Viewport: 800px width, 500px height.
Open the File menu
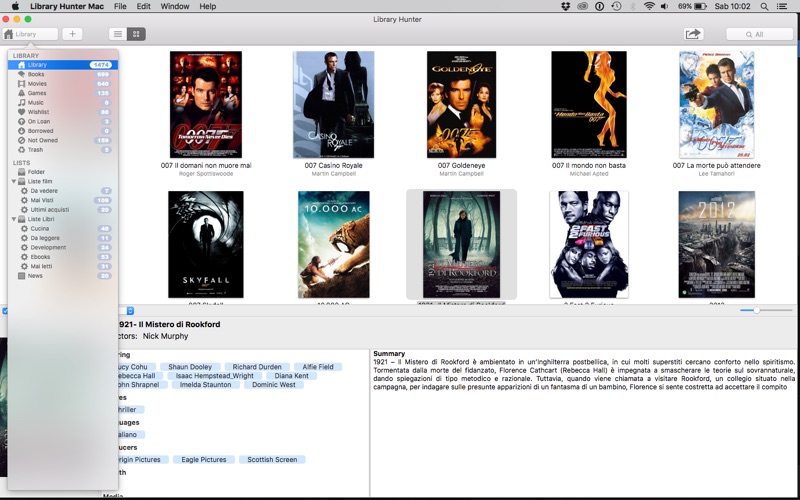pos(120,6)
